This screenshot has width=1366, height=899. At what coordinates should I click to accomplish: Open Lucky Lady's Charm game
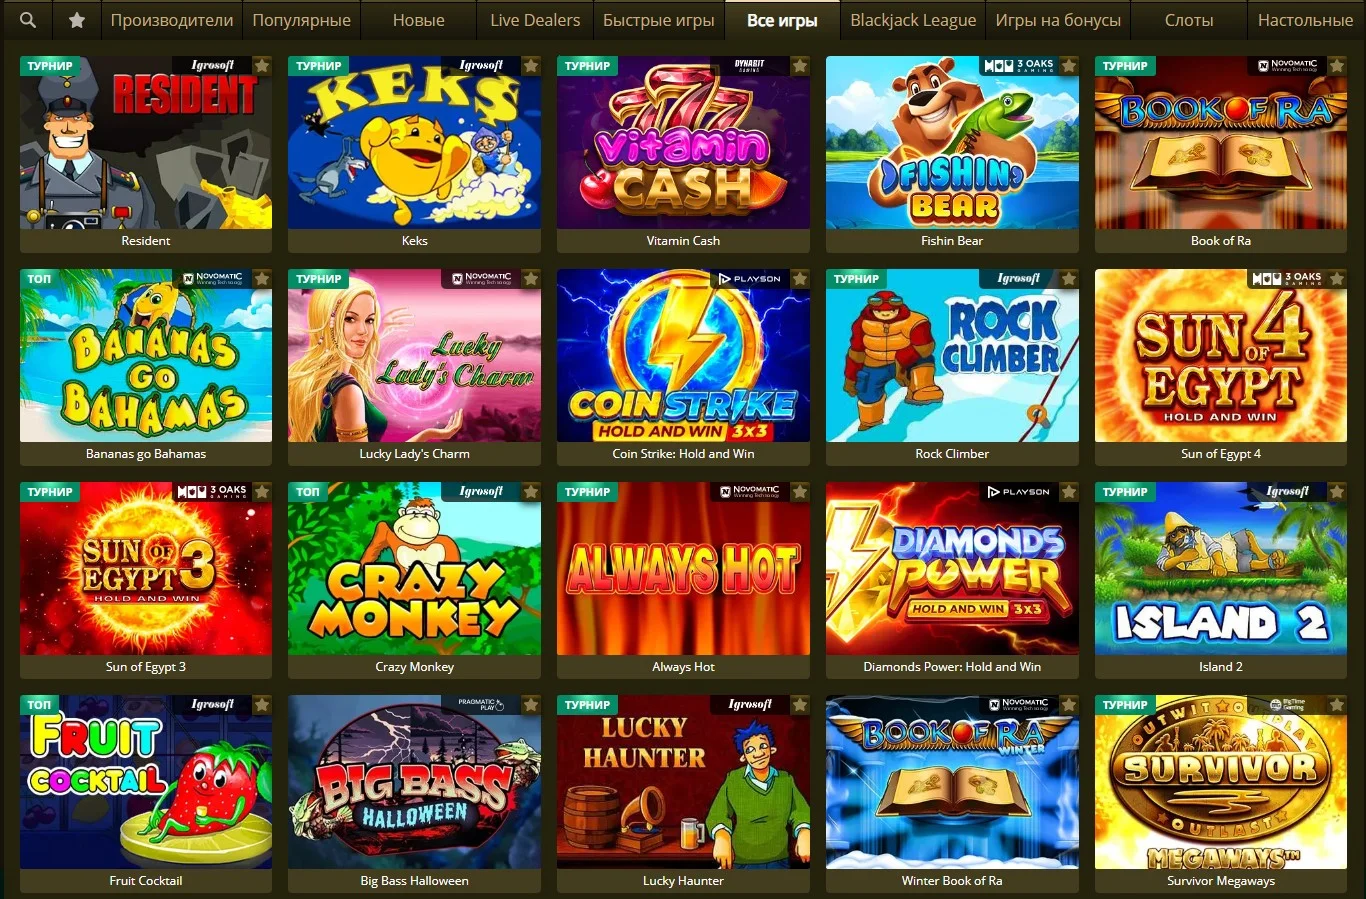pyautogui.click(x=414, y=355)
